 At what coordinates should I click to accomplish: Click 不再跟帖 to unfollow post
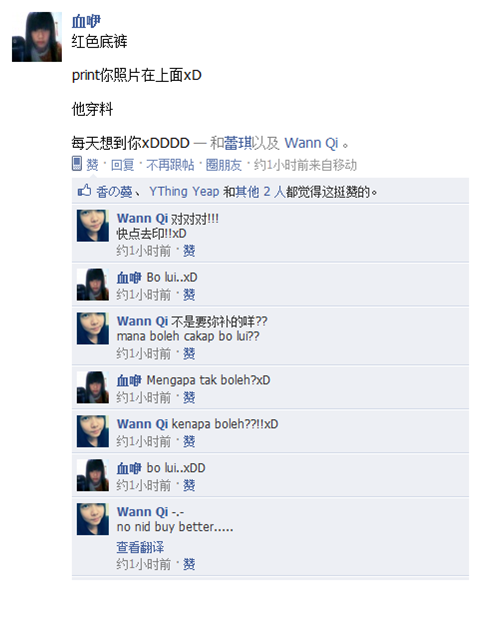tap(170, 164)
